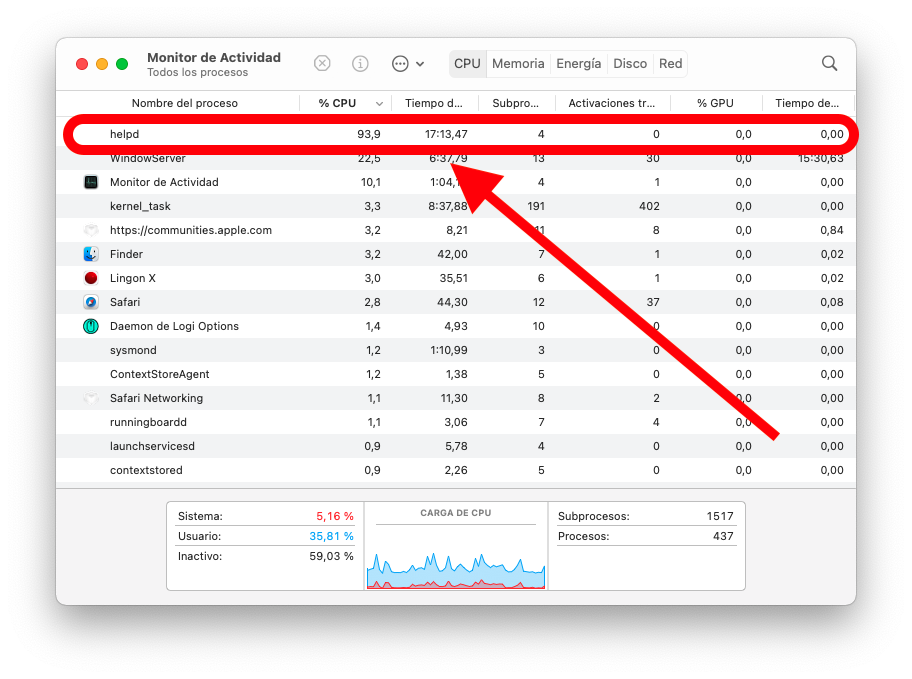Viewport: 912px width, 679px height.
Task: Select the contextstored process row
Action: point(456,470)
